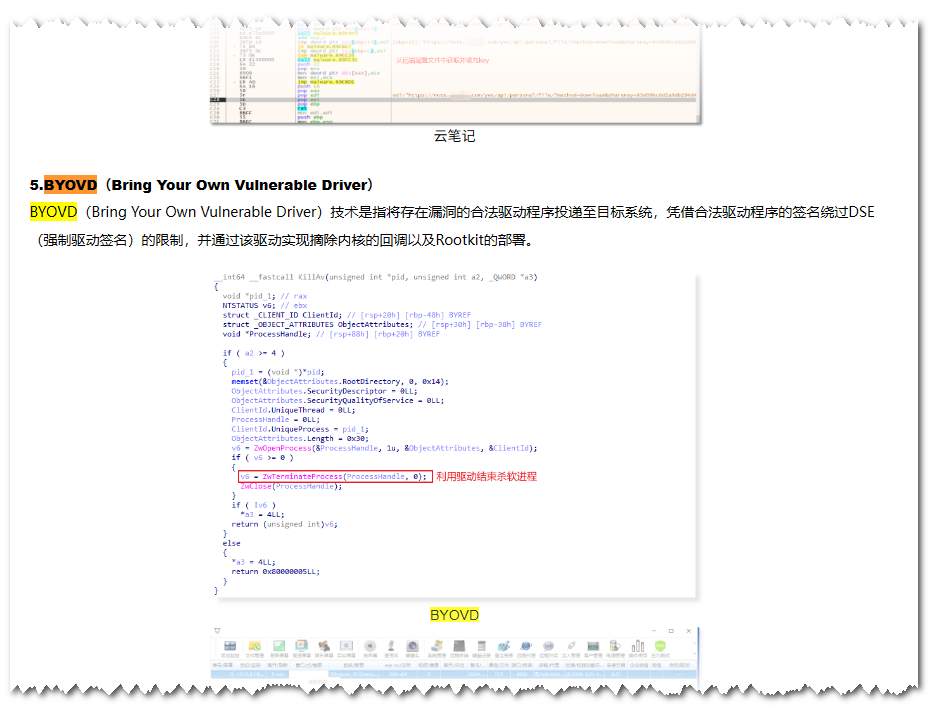
Task: Click the bar chart icon in toolbar
Action: tap(637, 646)
